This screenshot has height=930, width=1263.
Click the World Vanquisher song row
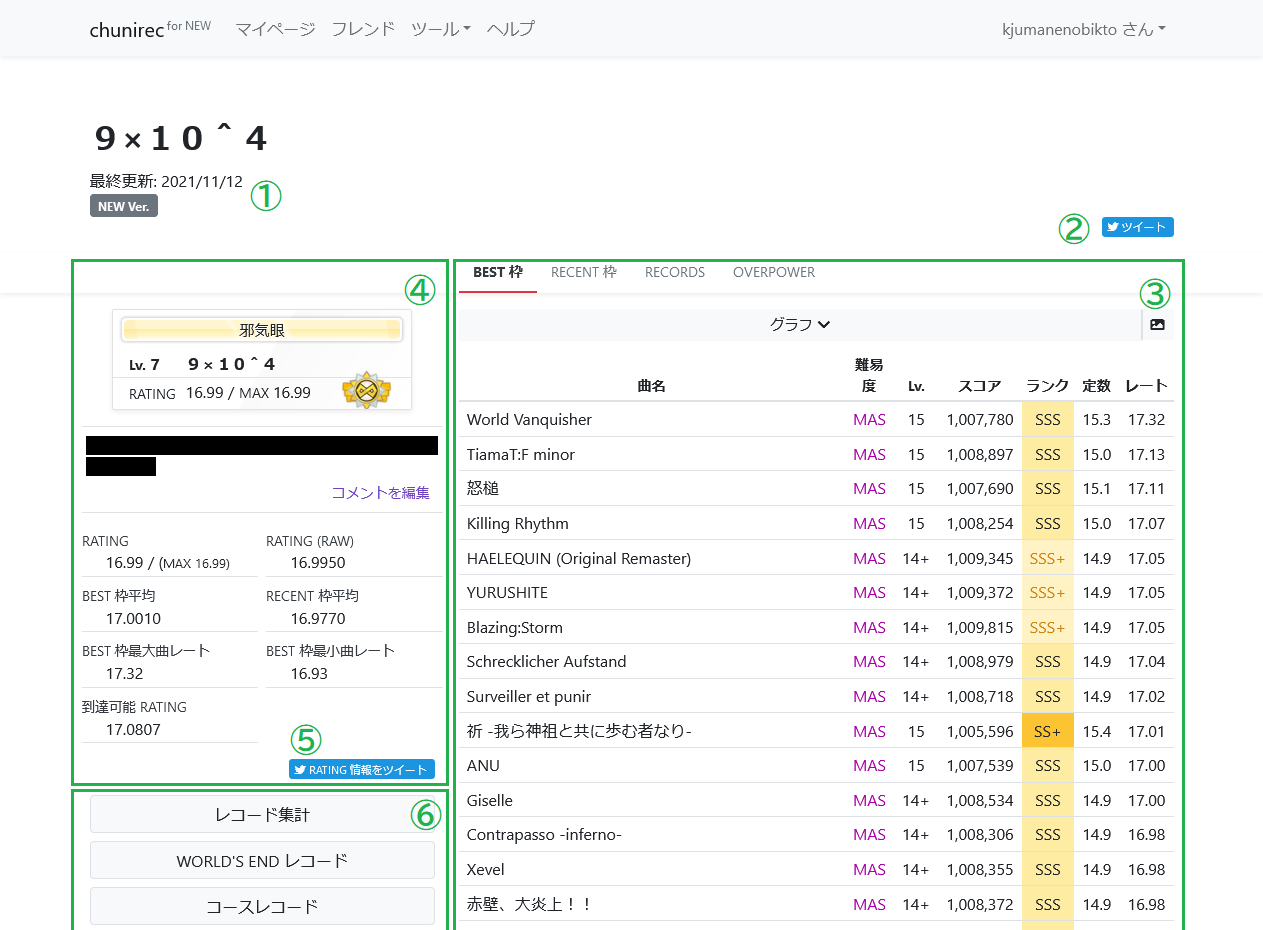529,419
